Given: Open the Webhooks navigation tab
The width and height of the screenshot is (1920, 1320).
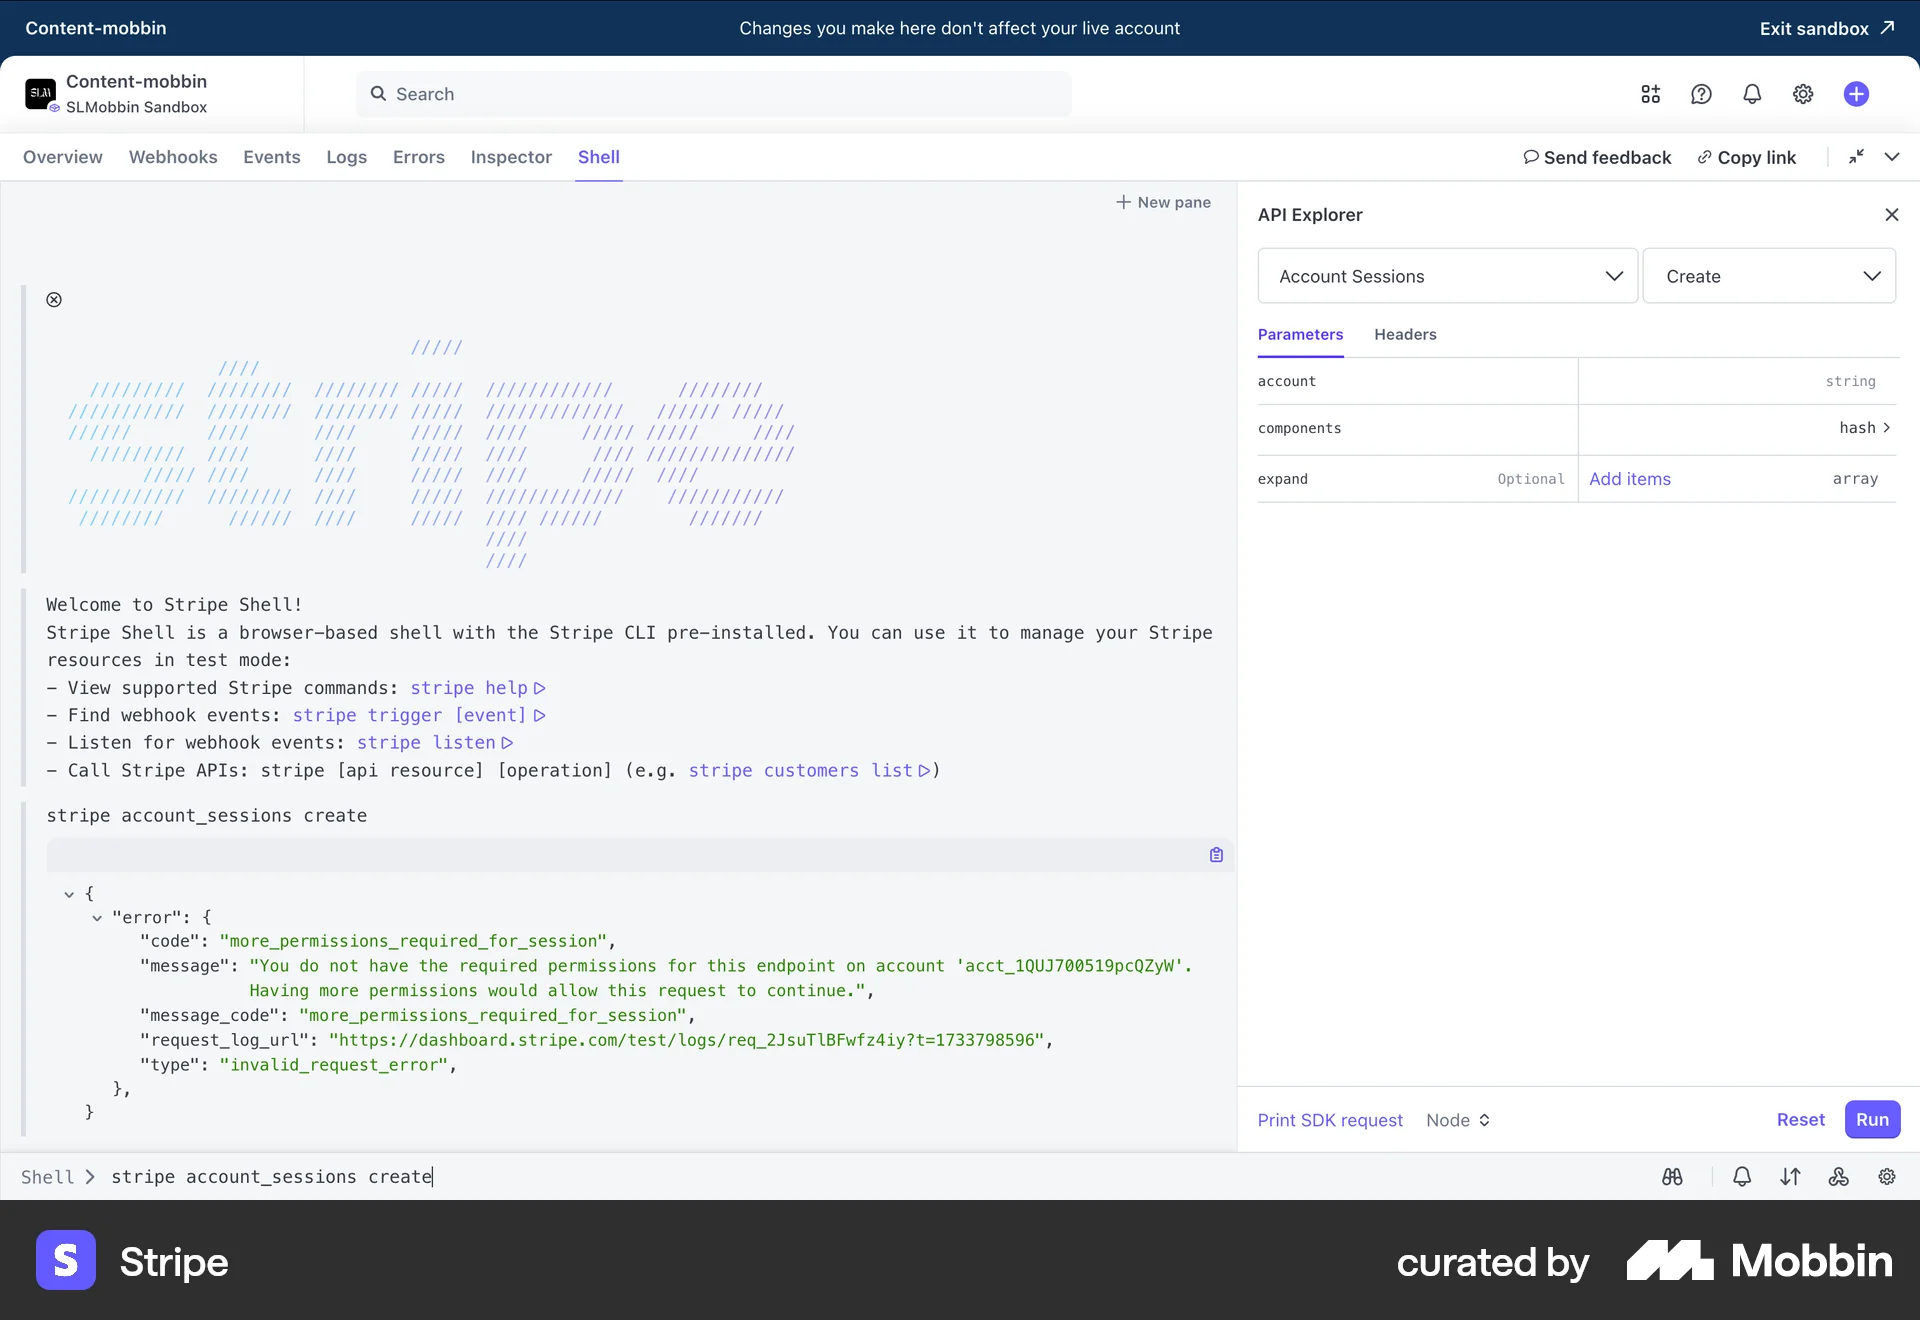Looking at the screenshot, I should click(172, 157).
